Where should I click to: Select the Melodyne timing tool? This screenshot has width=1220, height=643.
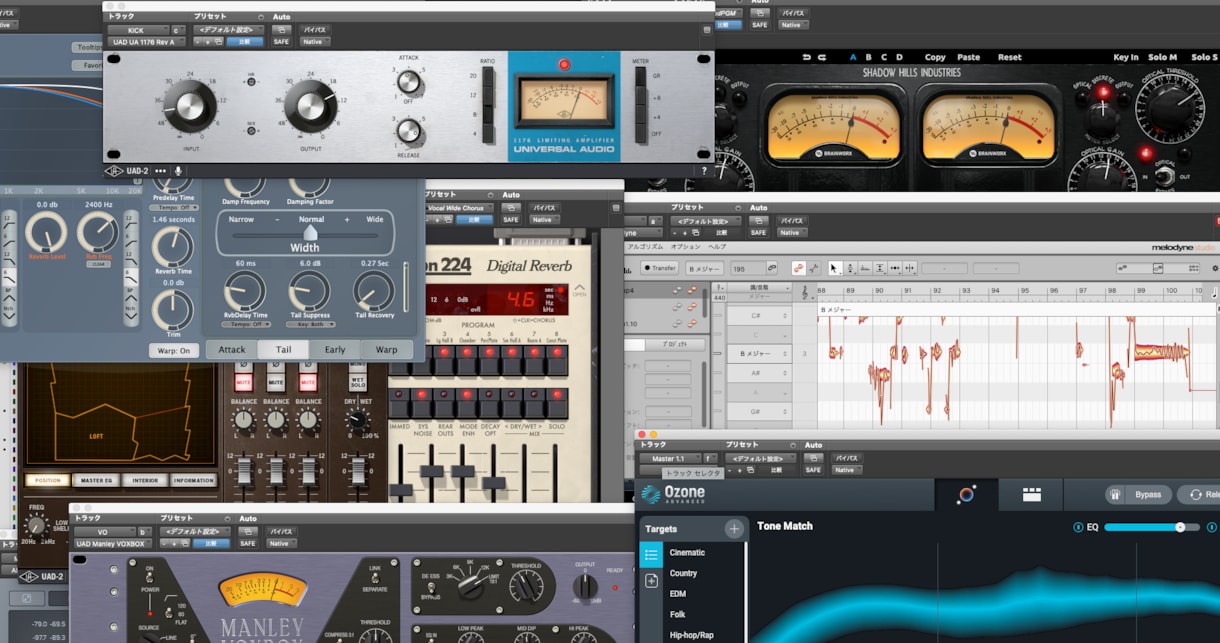[x=895, y=268]
